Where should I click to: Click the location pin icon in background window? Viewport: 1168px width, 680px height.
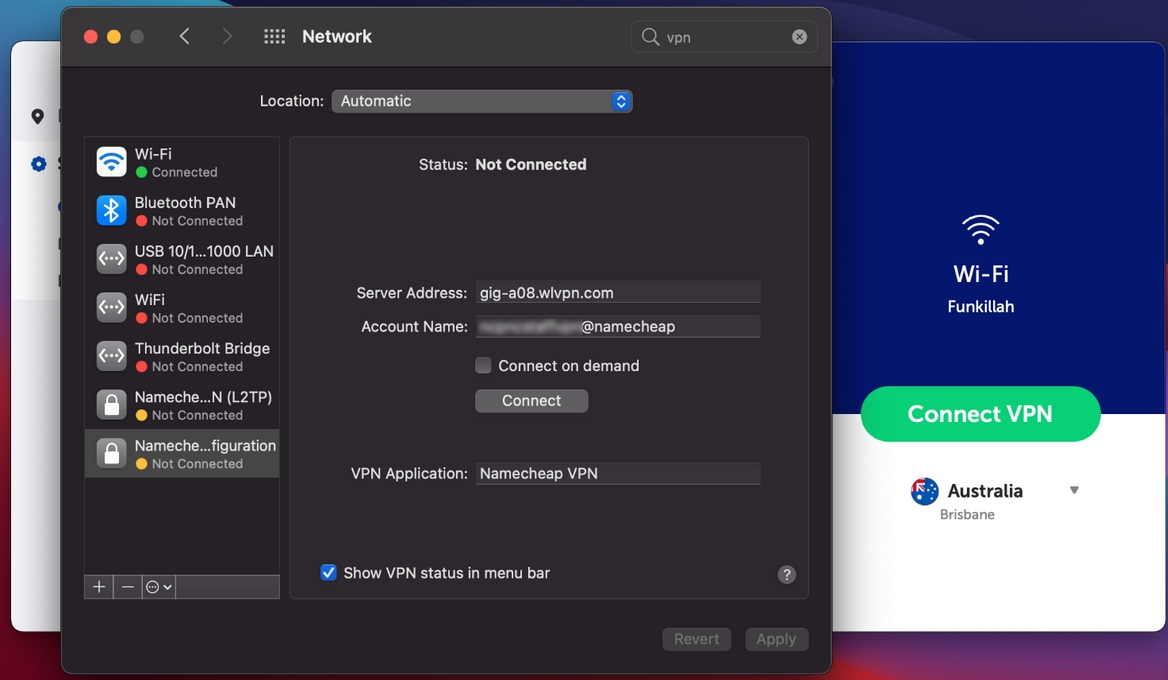(37, 116)
